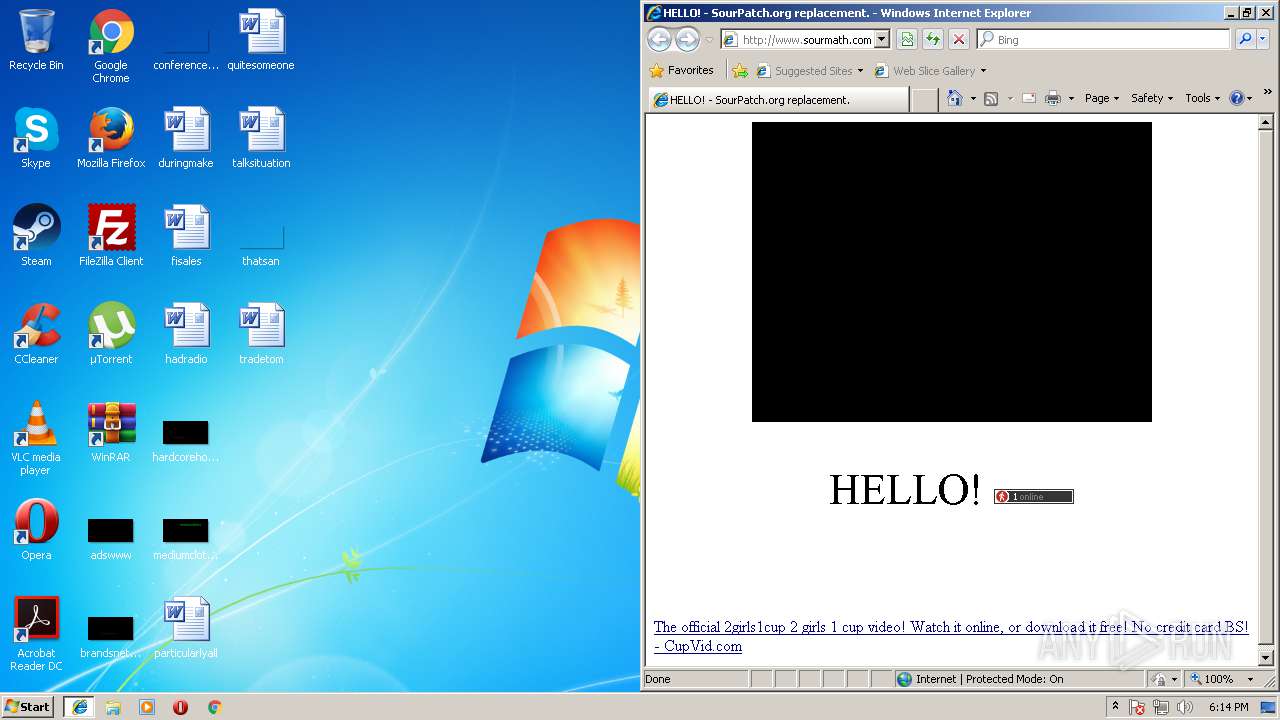Select the particularlyall Word document icon
1280x720 pixels.
[x=186, y=628]
